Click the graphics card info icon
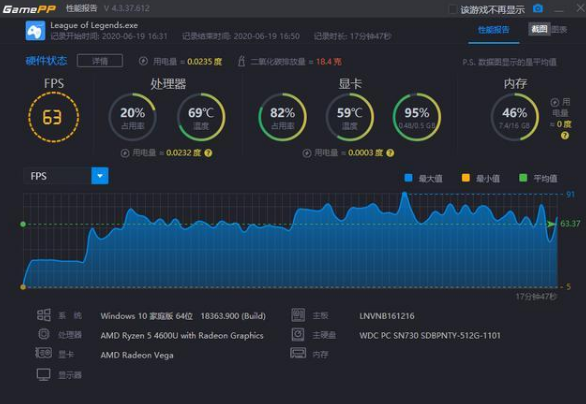Viewport: 586px width, 404px height. click(x=43, y=353)
